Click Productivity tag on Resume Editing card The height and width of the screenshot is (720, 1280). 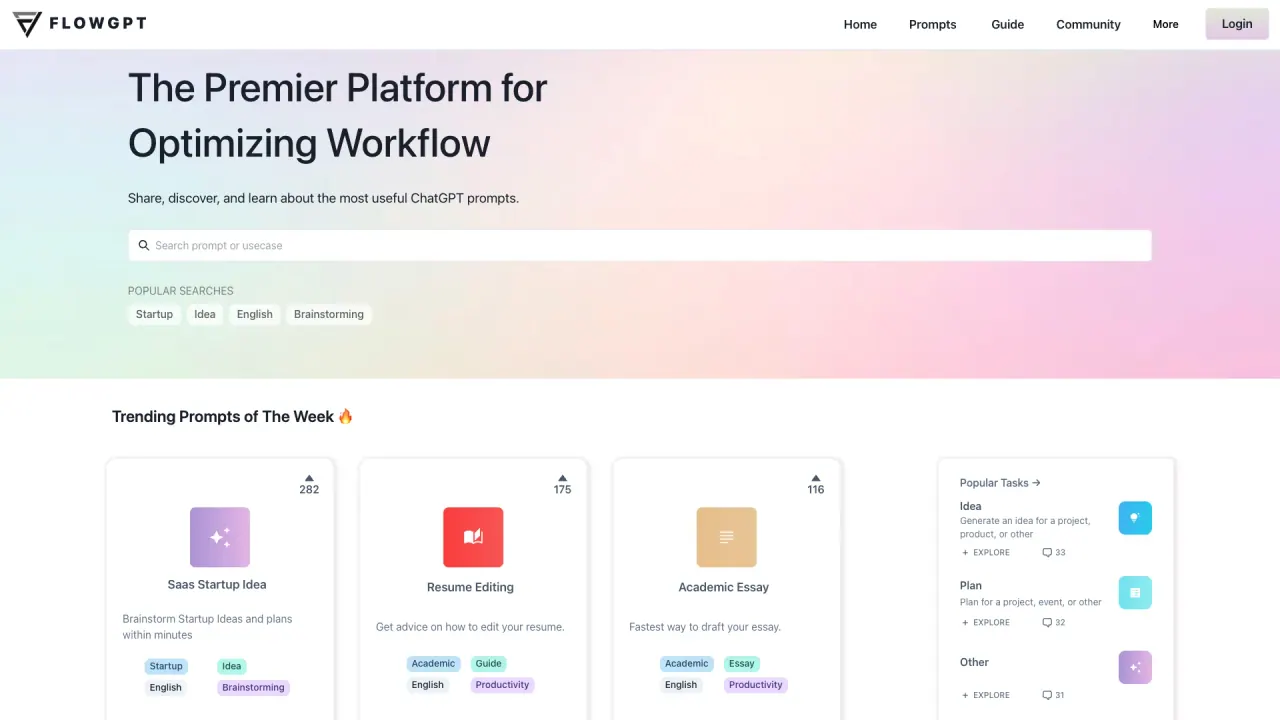click(502, 685)
